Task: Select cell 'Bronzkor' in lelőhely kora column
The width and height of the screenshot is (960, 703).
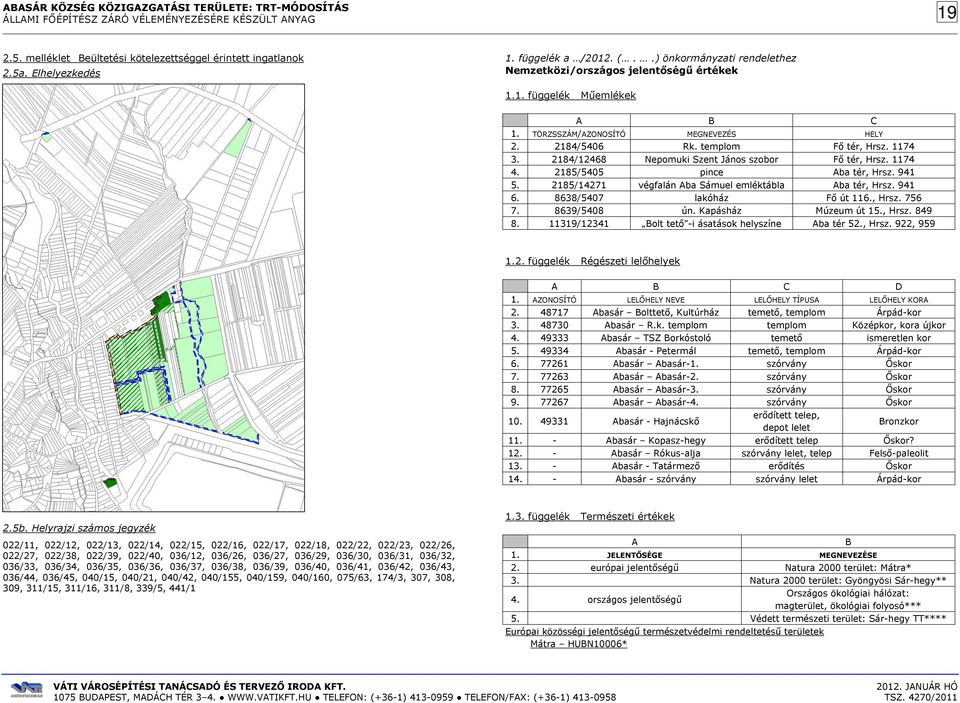Action: pos(899,421)
